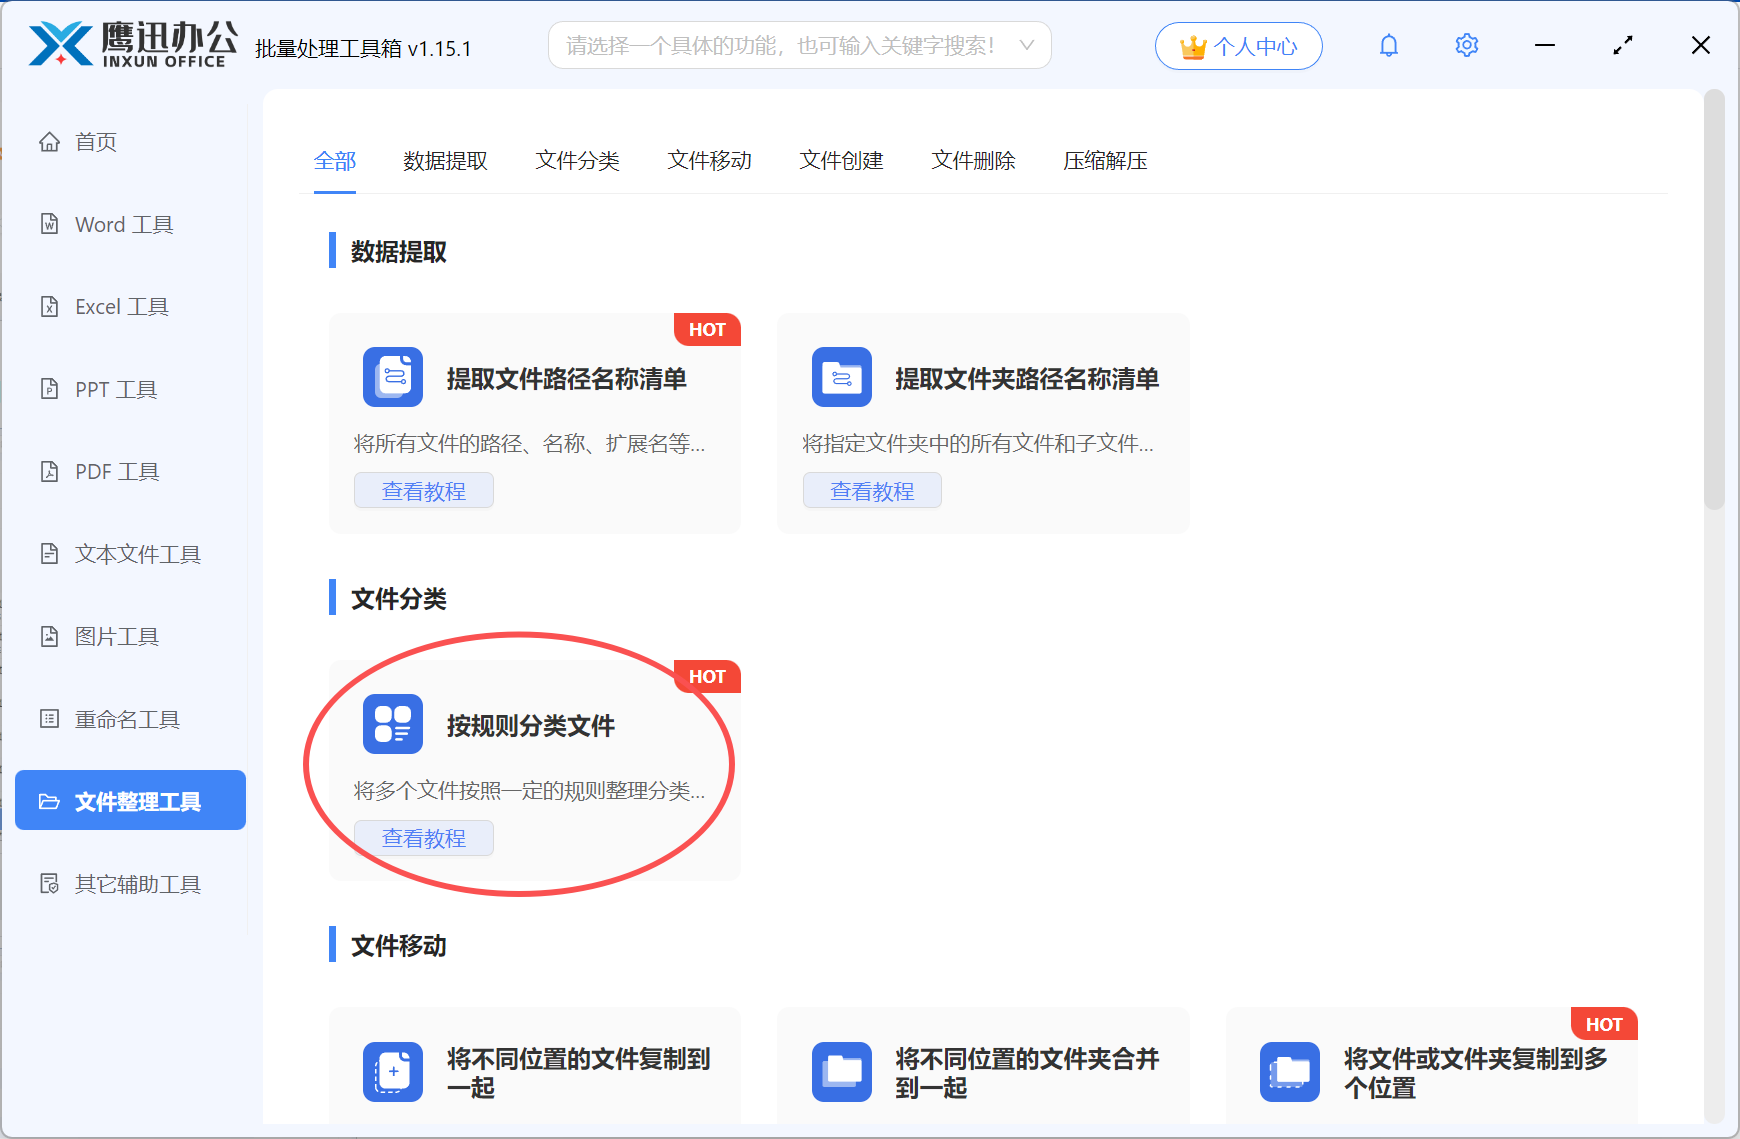This screenshot has height=1139, width=1740.
Task: Switch to the 文件分类 tab
Action: pyautogui.click(x=578, y=161)
